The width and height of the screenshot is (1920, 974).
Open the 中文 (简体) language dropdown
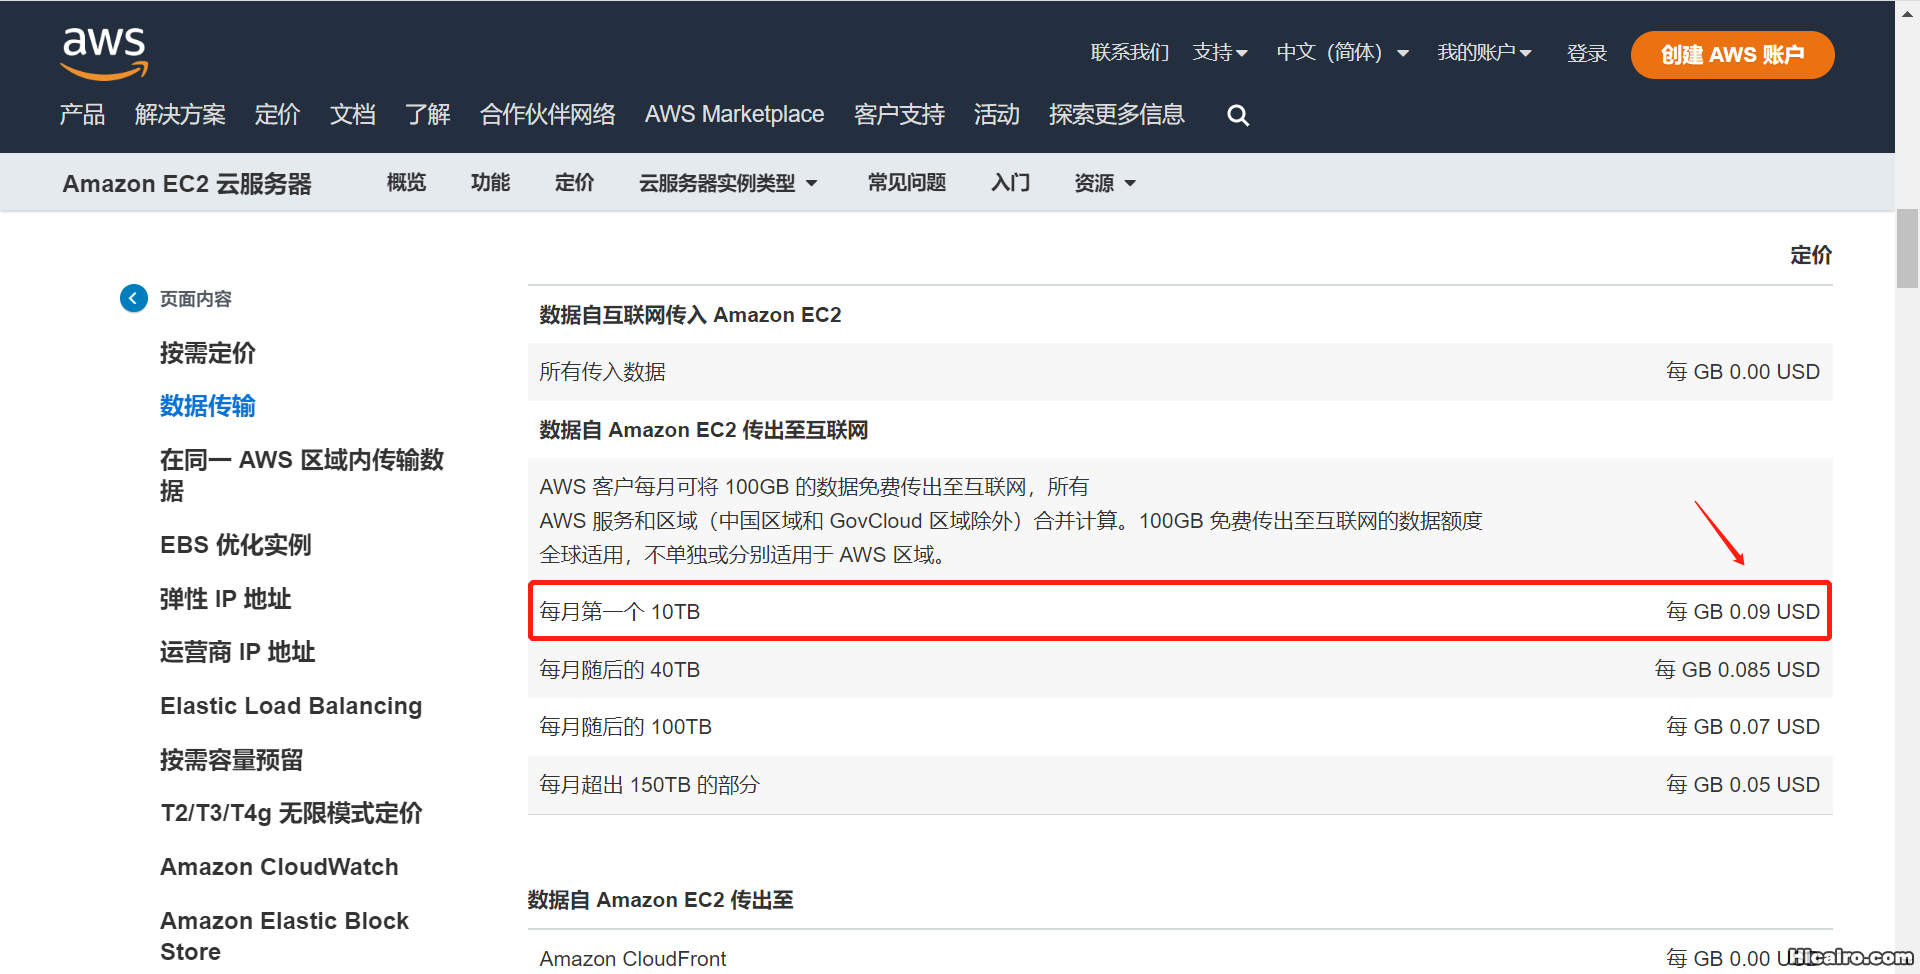pos(1342,53)
